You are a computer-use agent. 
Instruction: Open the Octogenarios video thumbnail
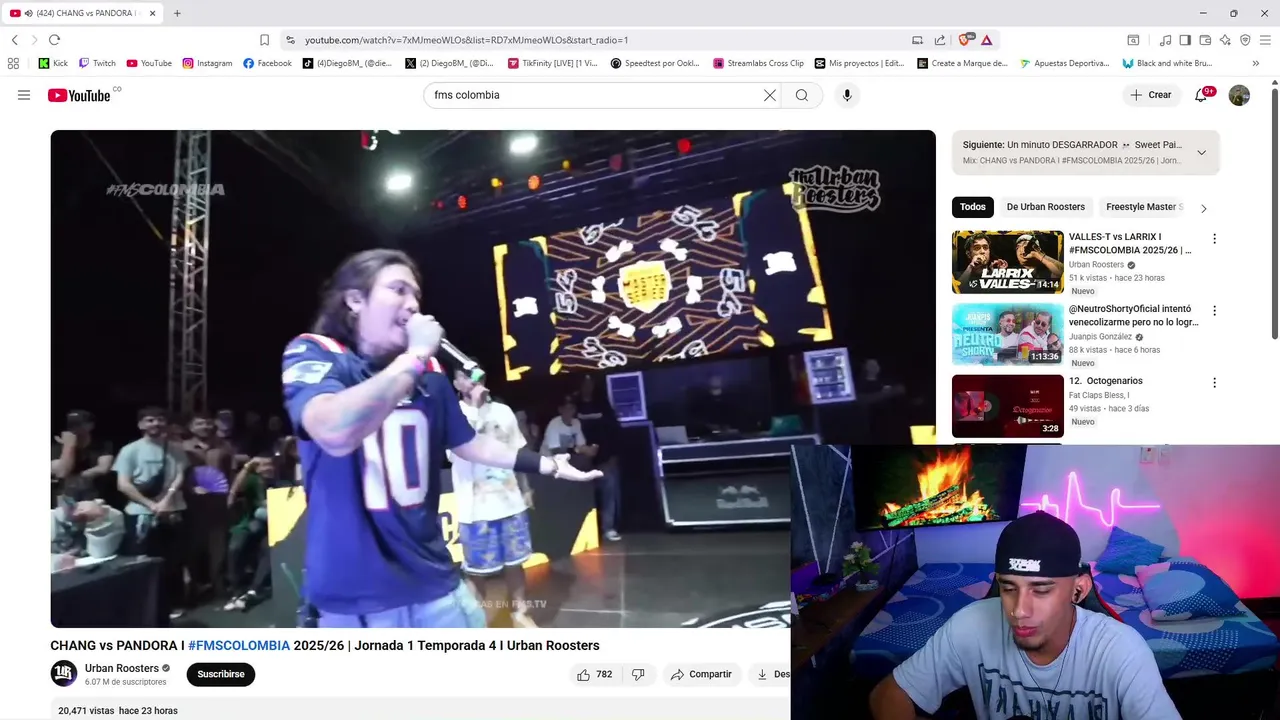pyautogui.click(x=1008, y=406)
